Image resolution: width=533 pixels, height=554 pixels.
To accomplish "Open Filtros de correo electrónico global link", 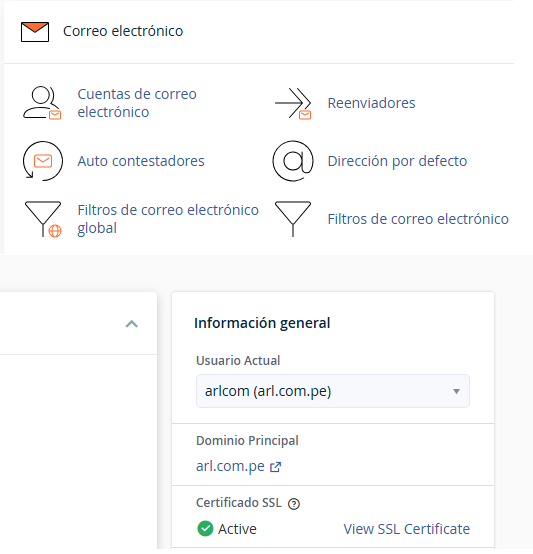I will pyautogui.click(x=168, y=219).
